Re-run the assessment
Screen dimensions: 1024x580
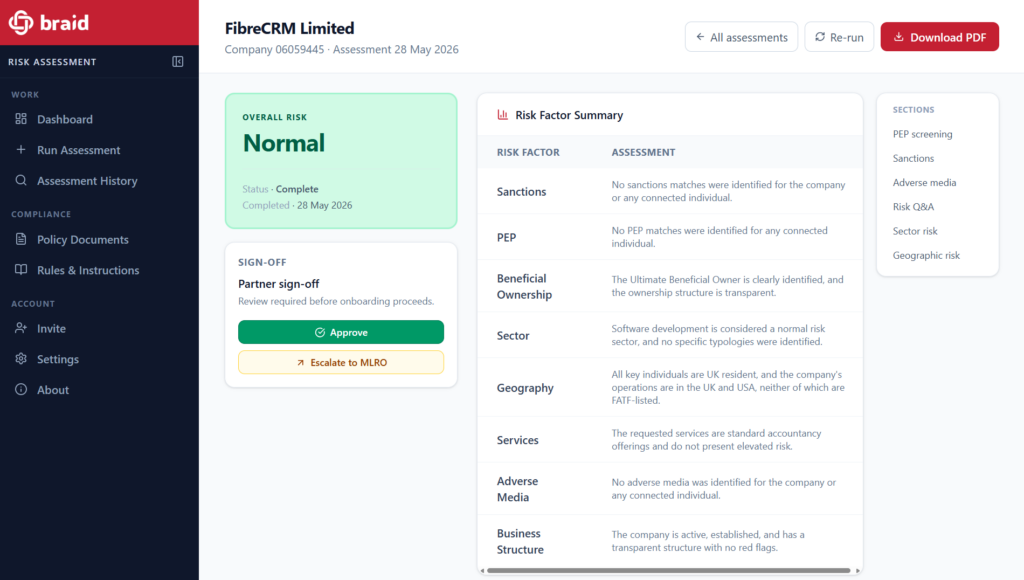coord(839,37)
